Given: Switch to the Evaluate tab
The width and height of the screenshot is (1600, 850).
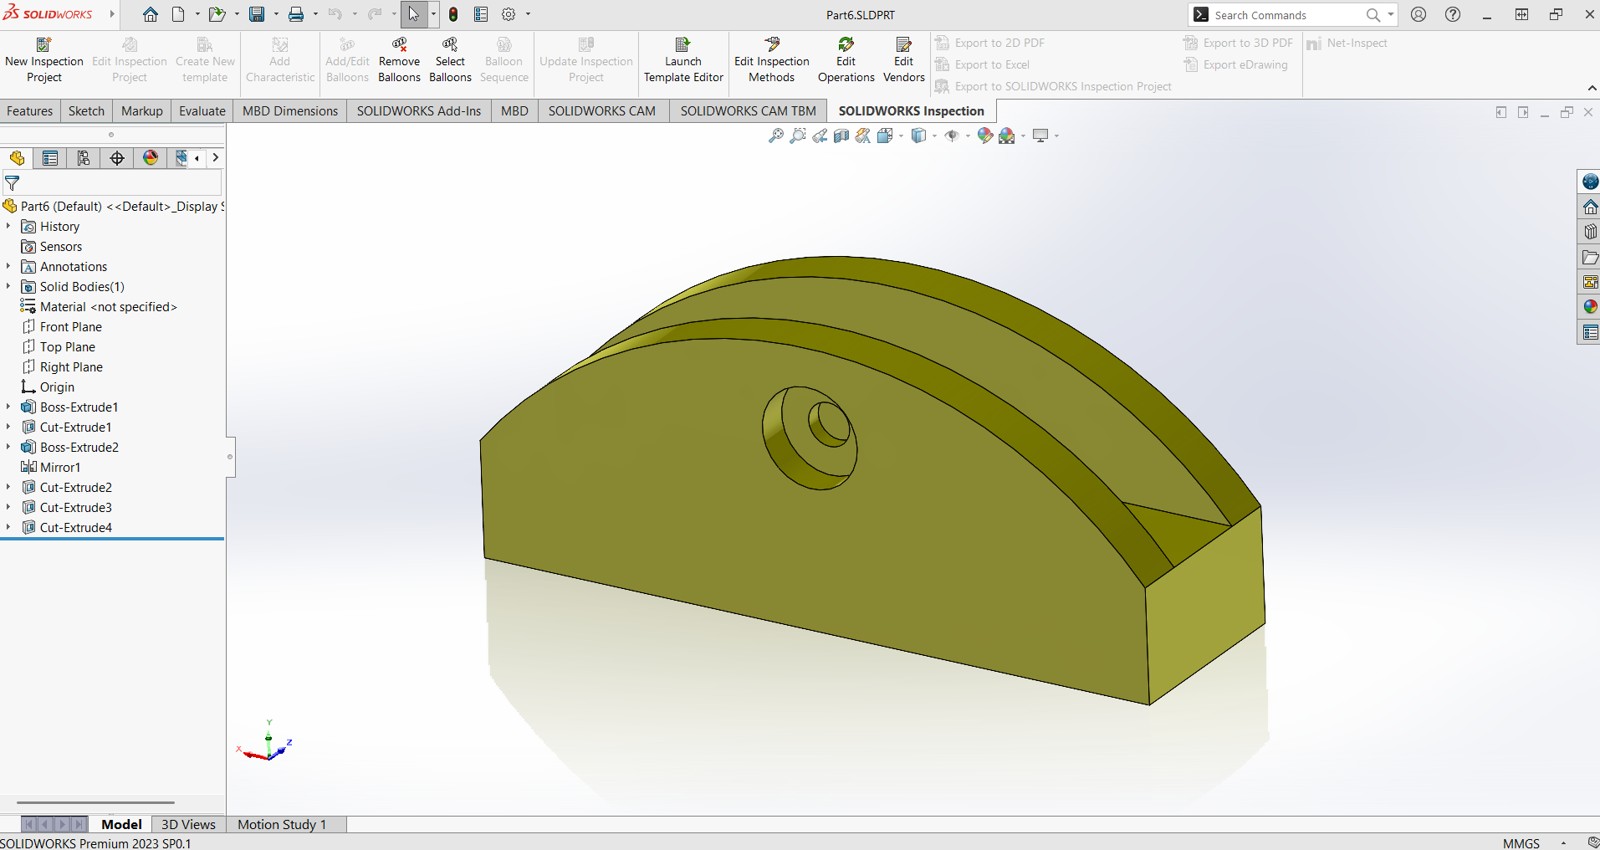Looking at the screenshot, I should point(202,111).
